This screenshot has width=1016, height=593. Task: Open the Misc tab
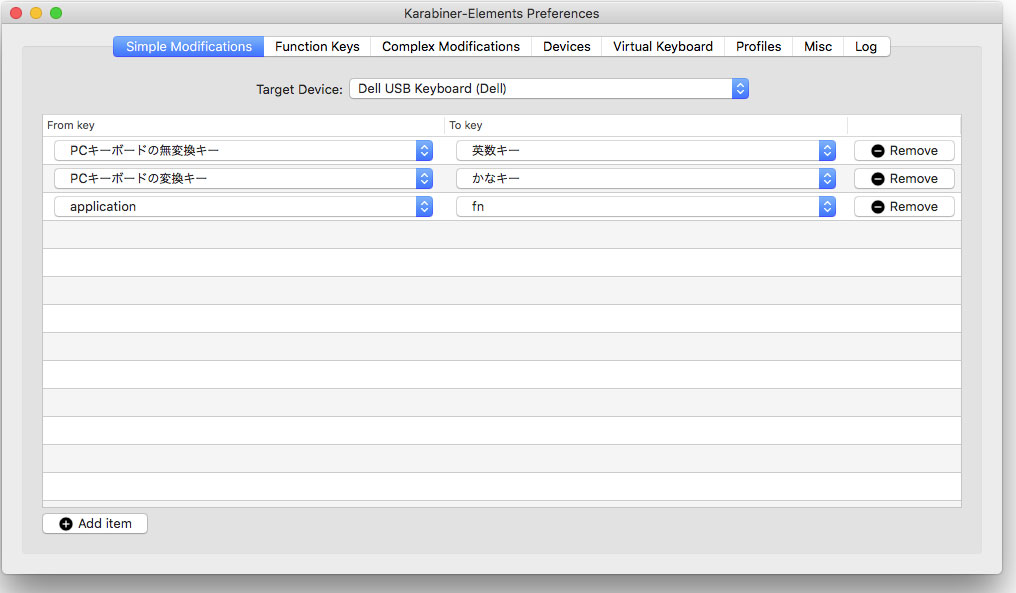(x=818, y=47)
